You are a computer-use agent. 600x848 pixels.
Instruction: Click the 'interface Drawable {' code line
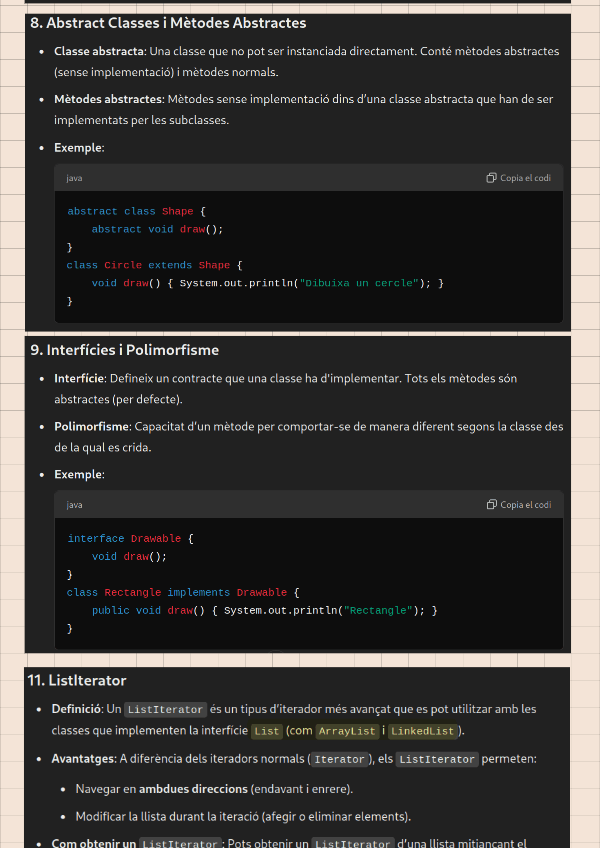click(130, 538)
